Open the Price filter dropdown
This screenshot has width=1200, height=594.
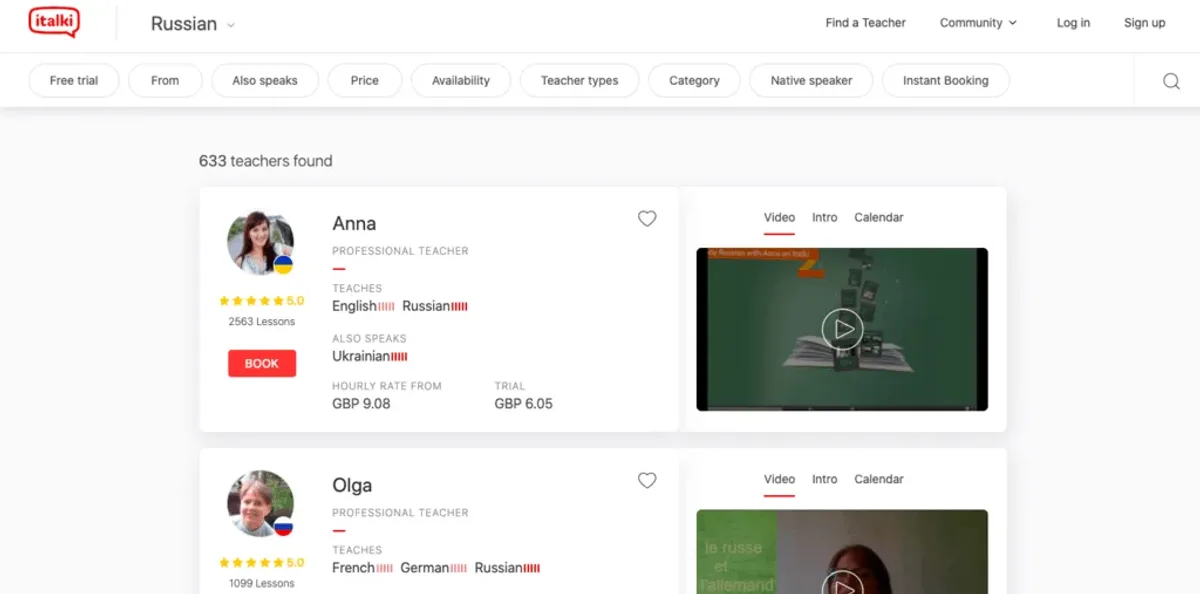[x=365, y=81]
